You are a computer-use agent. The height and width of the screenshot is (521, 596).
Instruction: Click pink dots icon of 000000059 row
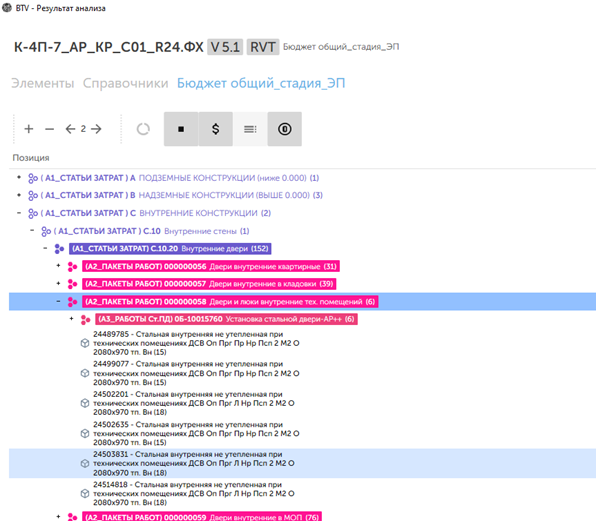72,517
